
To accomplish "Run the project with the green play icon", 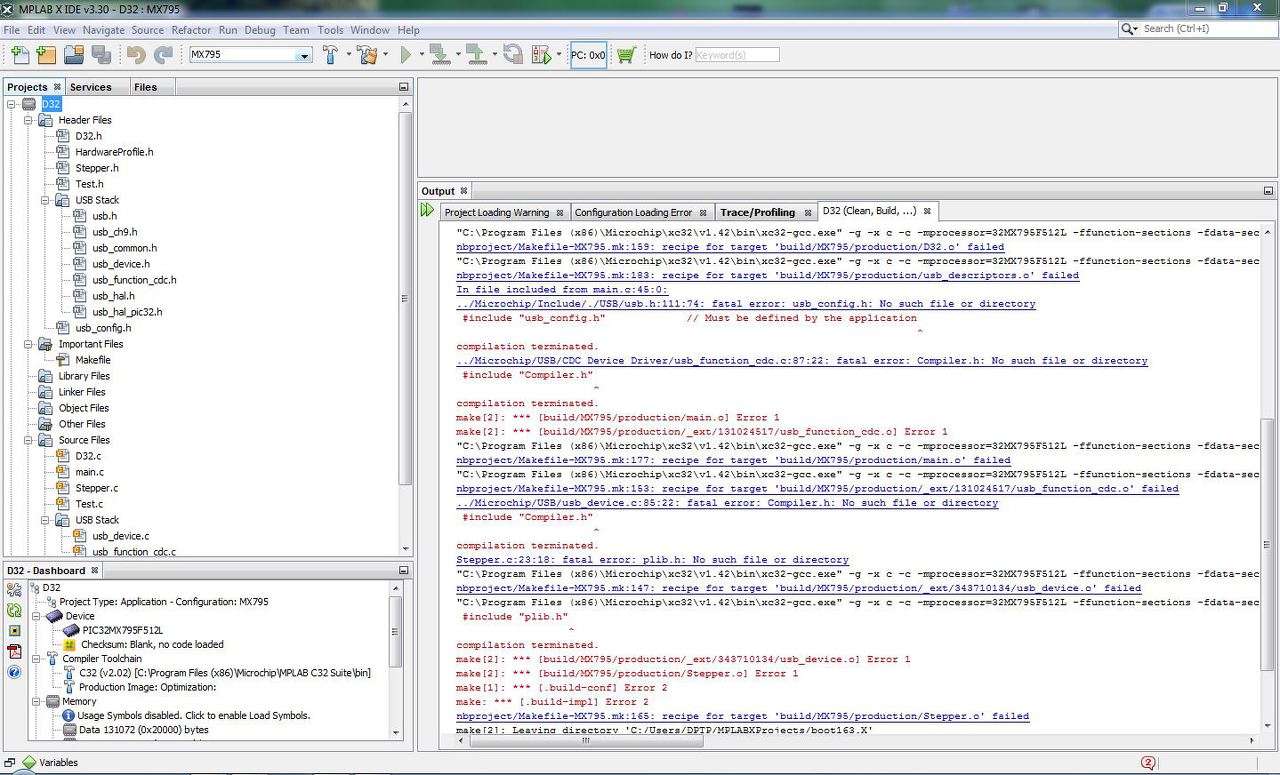I will tap(406, 55).
